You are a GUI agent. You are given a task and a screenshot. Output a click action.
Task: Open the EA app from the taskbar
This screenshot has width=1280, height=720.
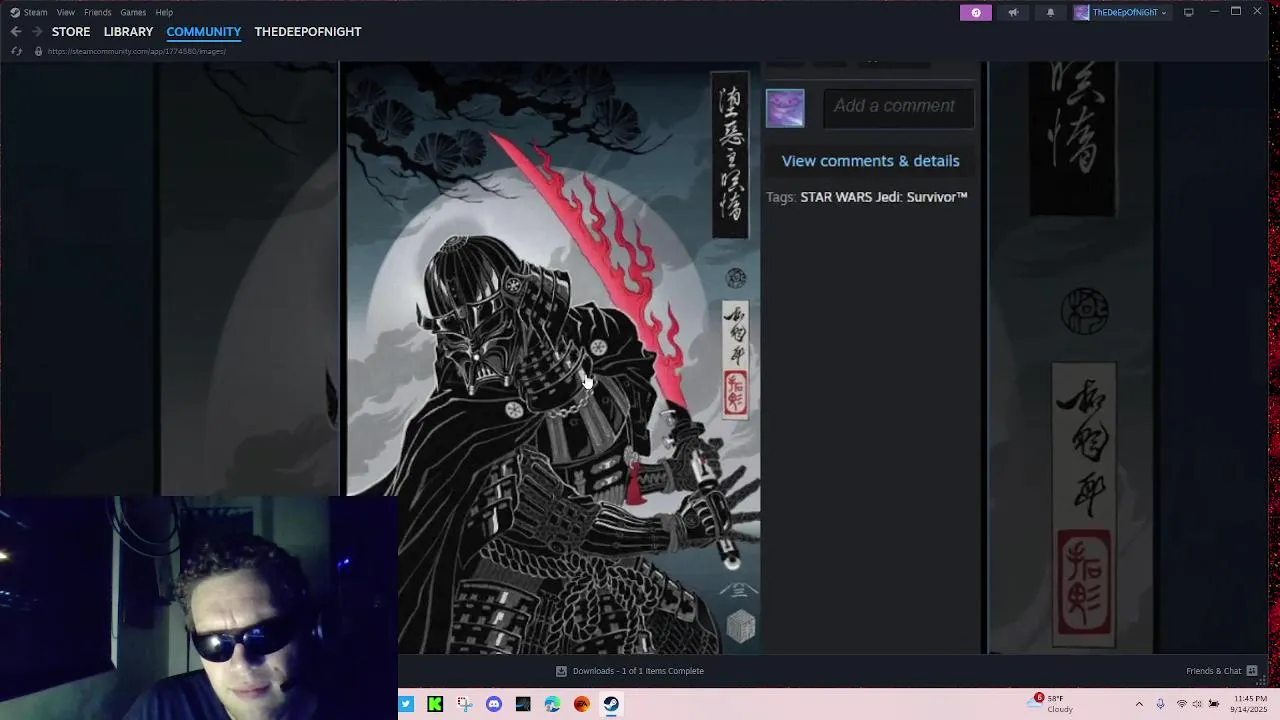point(582,704)
